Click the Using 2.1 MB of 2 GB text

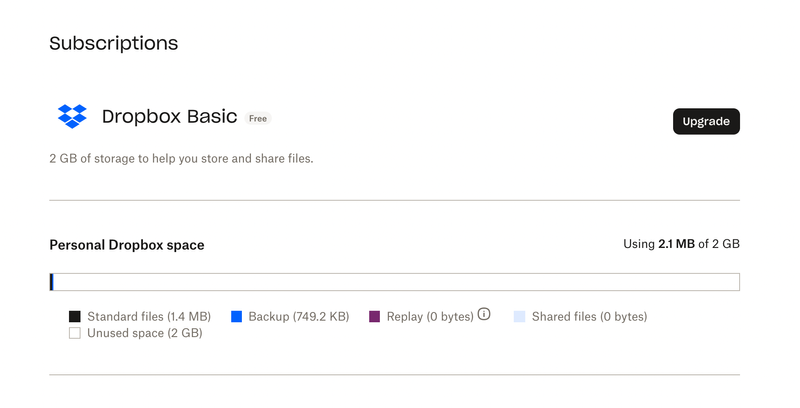point(681,244)
